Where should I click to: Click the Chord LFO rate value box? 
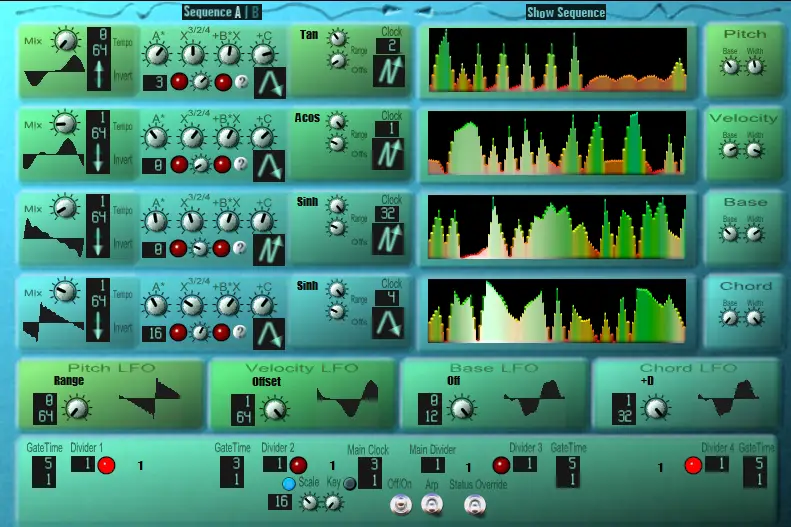(x=624, y=408)
